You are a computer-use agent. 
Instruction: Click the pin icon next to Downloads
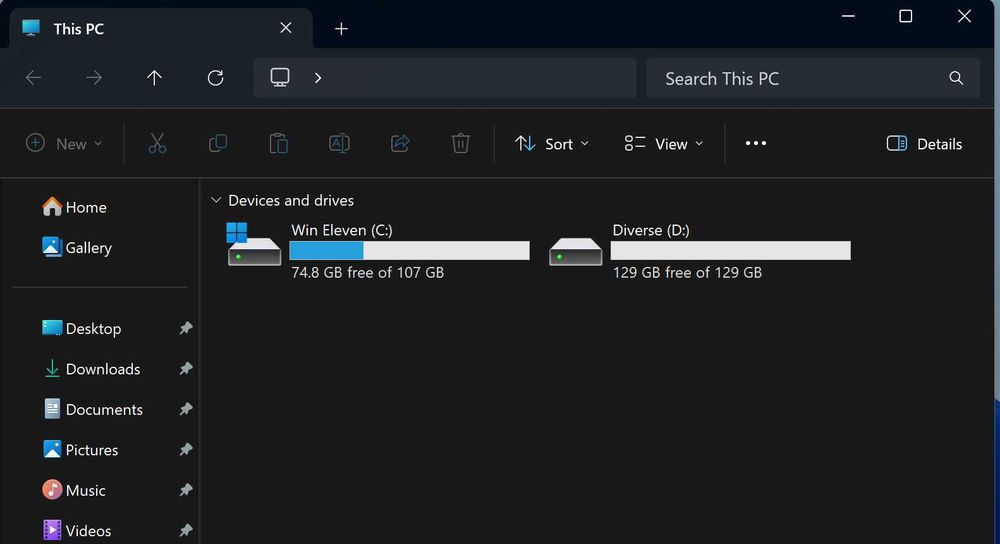pos(186,369)
